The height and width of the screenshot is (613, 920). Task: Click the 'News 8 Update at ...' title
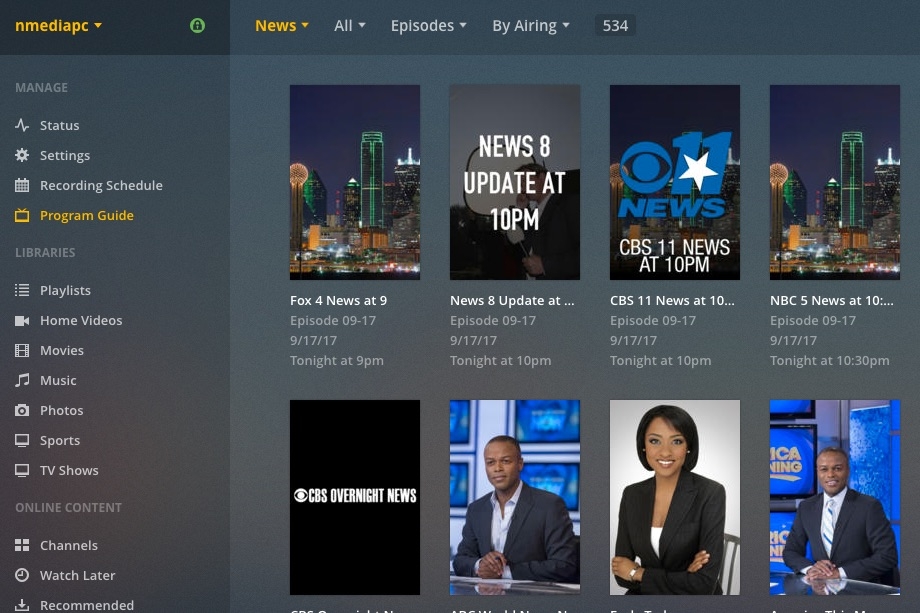click(512, 300)
